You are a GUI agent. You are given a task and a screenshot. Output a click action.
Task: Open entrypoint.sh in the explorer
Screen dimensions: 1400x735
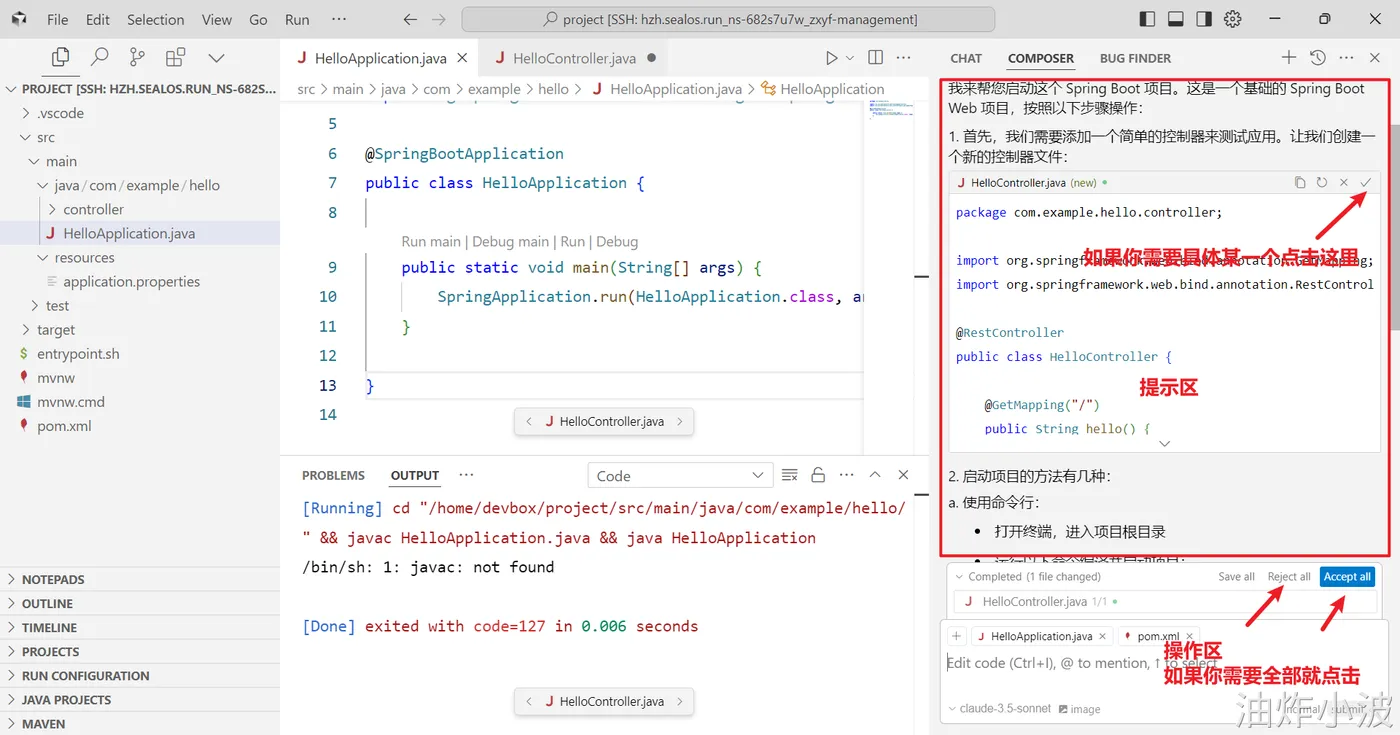click(78, 353)
